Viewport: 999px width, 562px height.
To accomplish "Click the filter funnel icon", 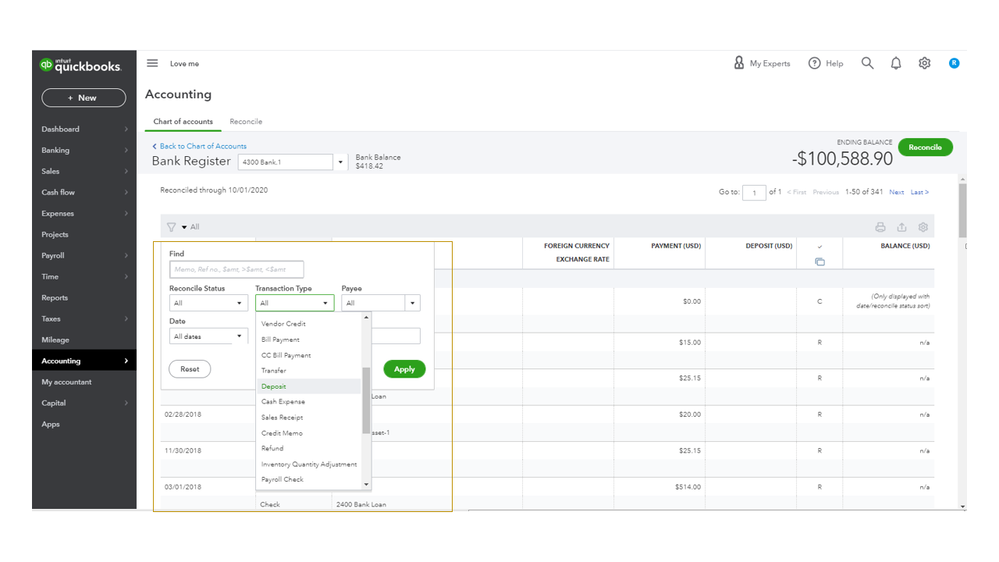I will (x=171, y=227).
